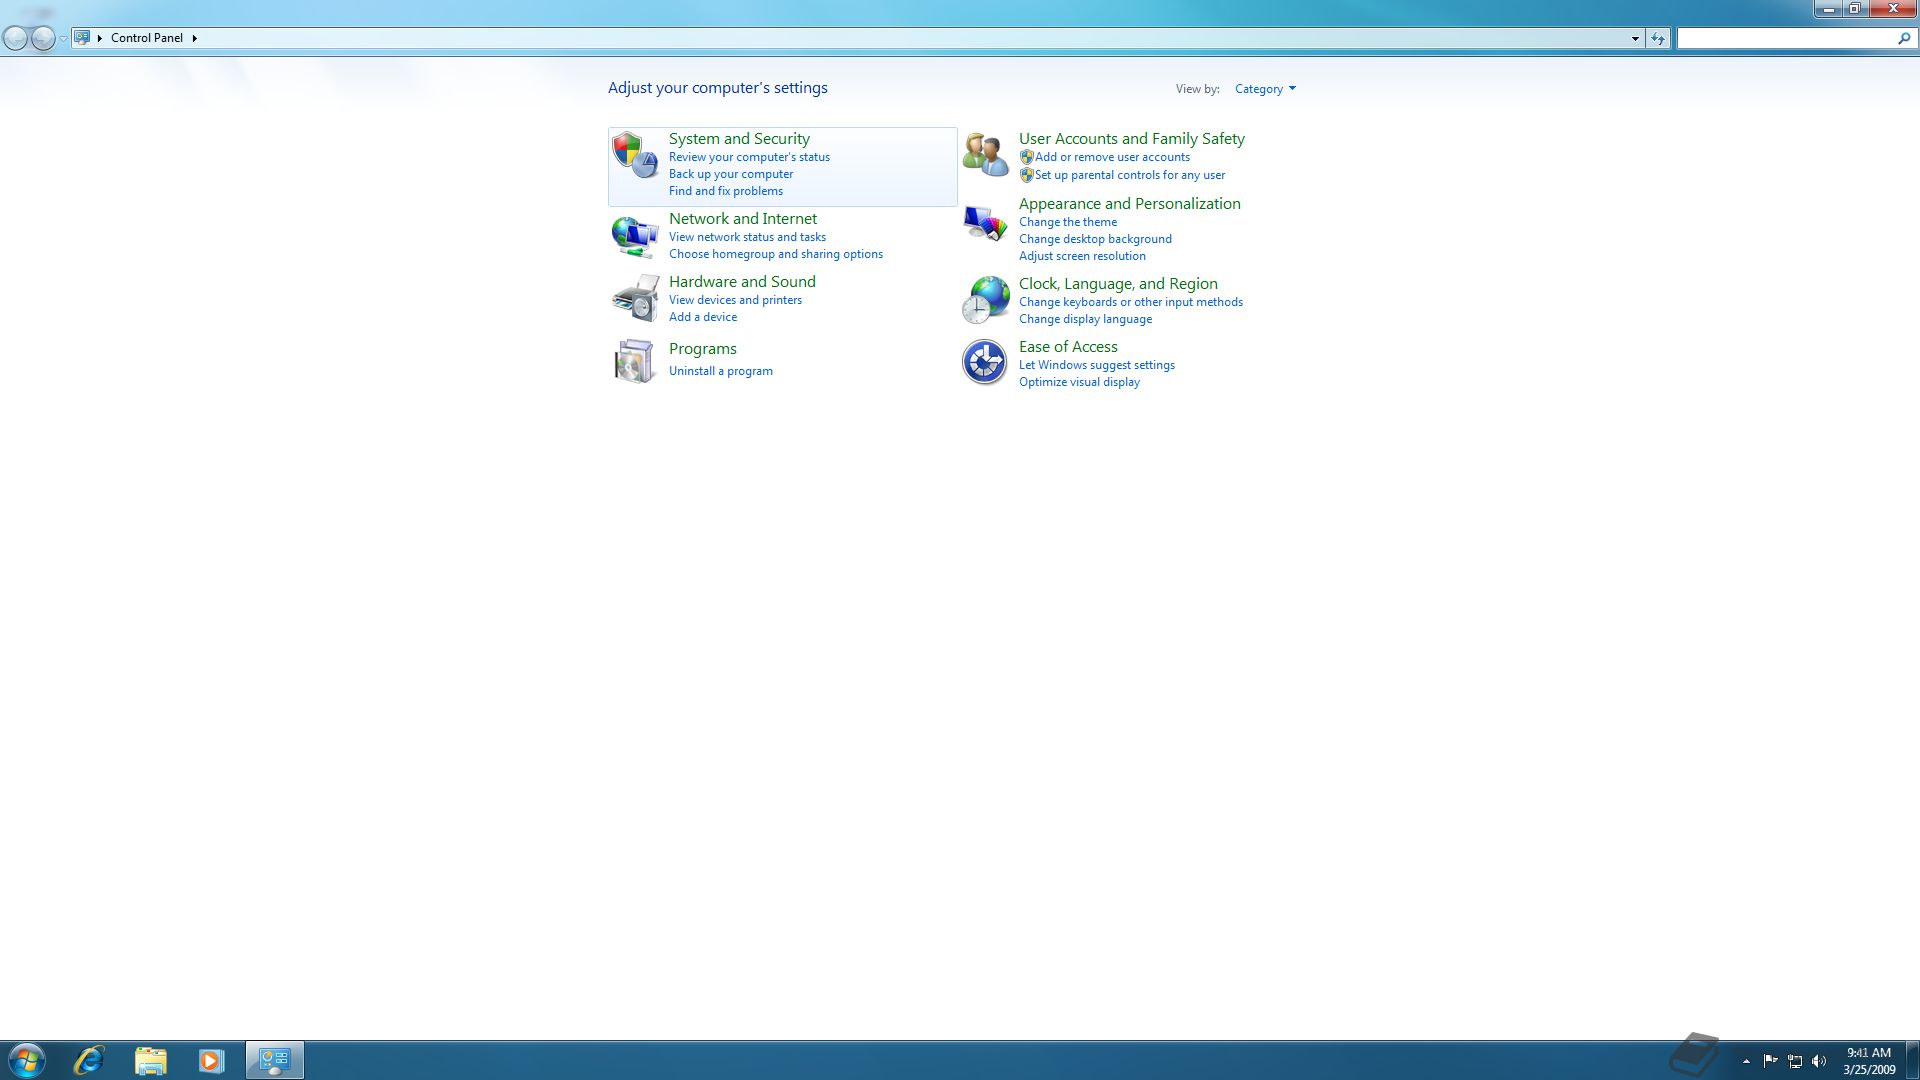
Task: Open Clock, Language, and Region heading
Action: (x=1118, y=284)
